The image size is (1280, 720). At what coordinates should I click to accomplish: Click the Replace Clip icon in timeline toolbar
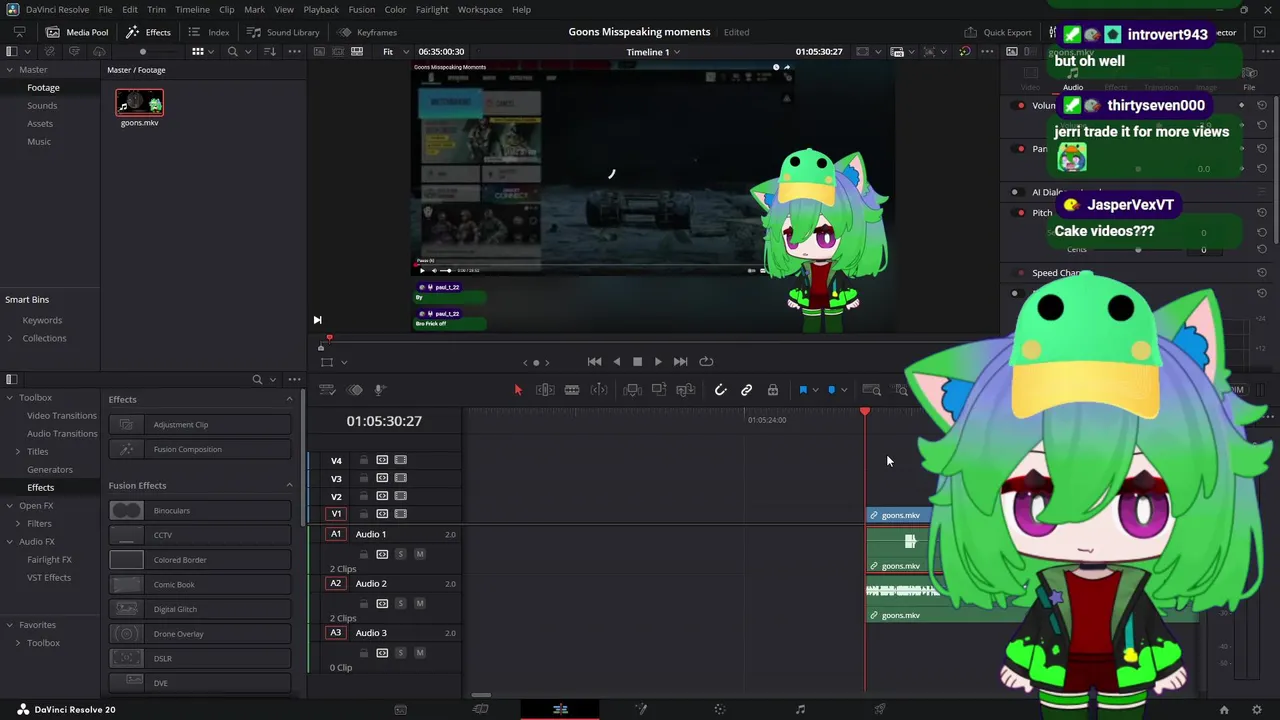pyautogui.click(x=685, y=390)
